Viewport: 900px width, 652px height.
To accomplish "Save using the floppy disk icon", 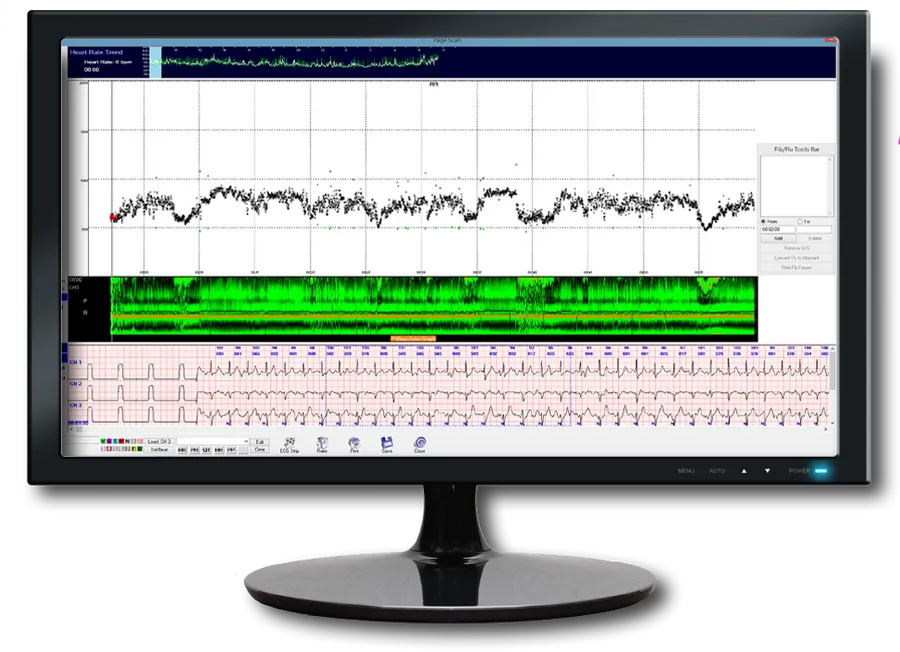I will pos(387,445).
